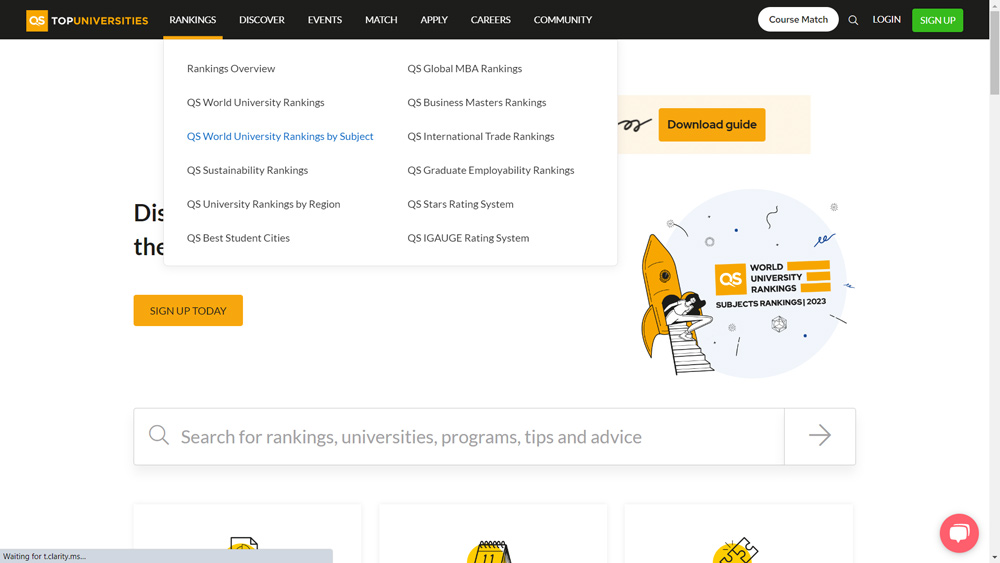Select Rankings Overview link
Image resolution: width=1000 pixels, height=563 pixels.
pyautogui.click(x=231, y=68)
